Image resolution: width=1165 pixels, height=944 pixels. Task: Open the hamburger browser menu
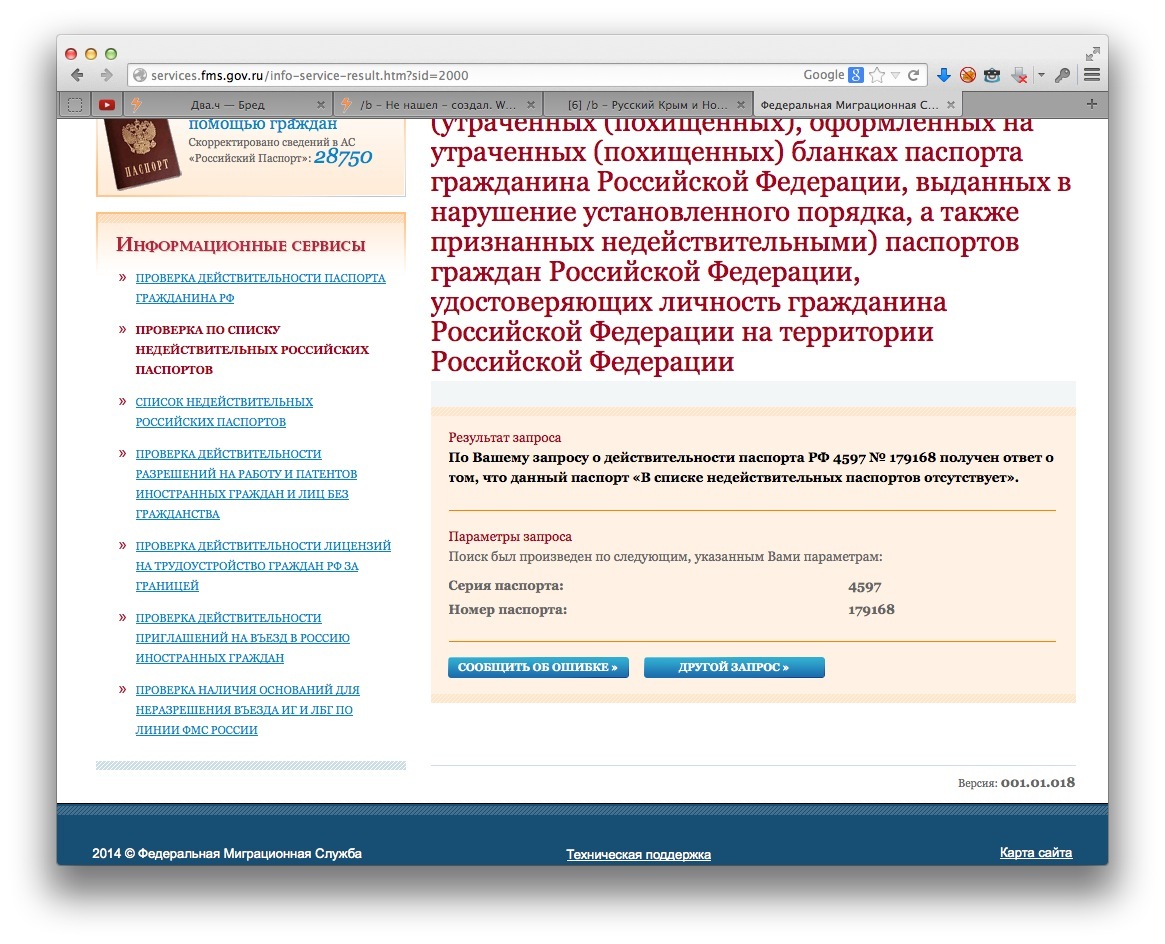(1091, 75)
